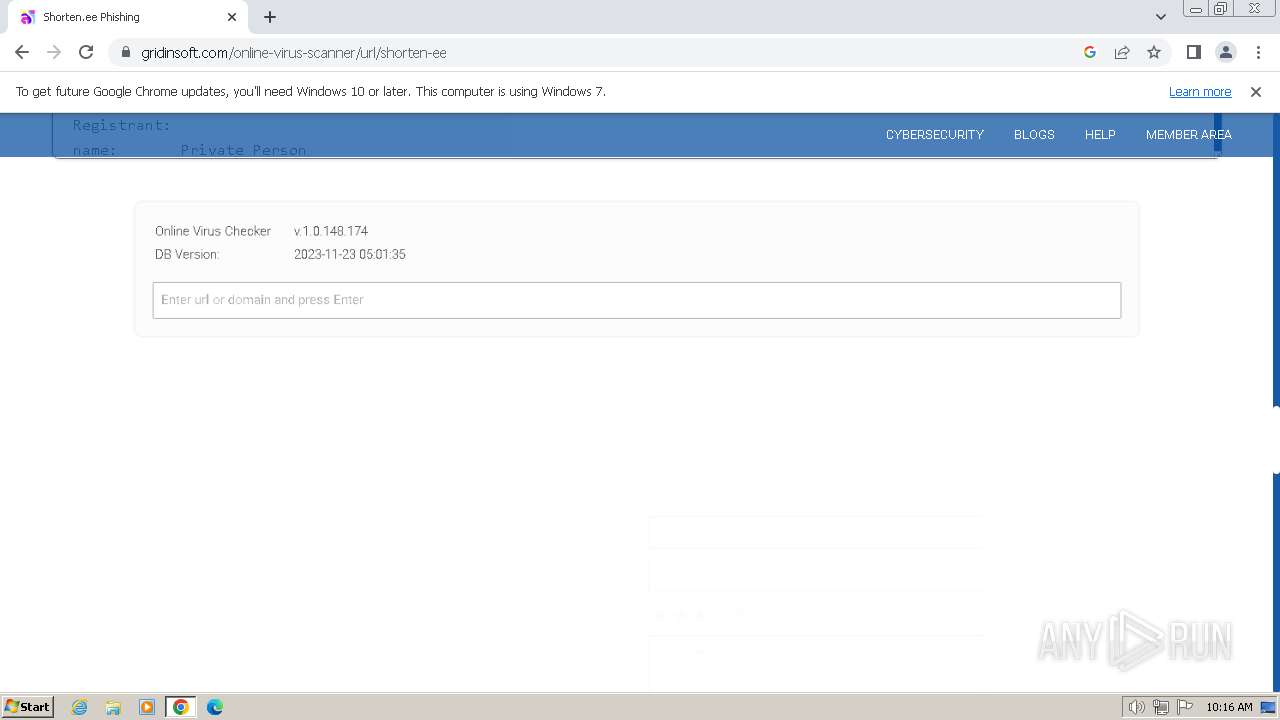
Task: Open the browser side panel
Action: [x=1194, y=52]
